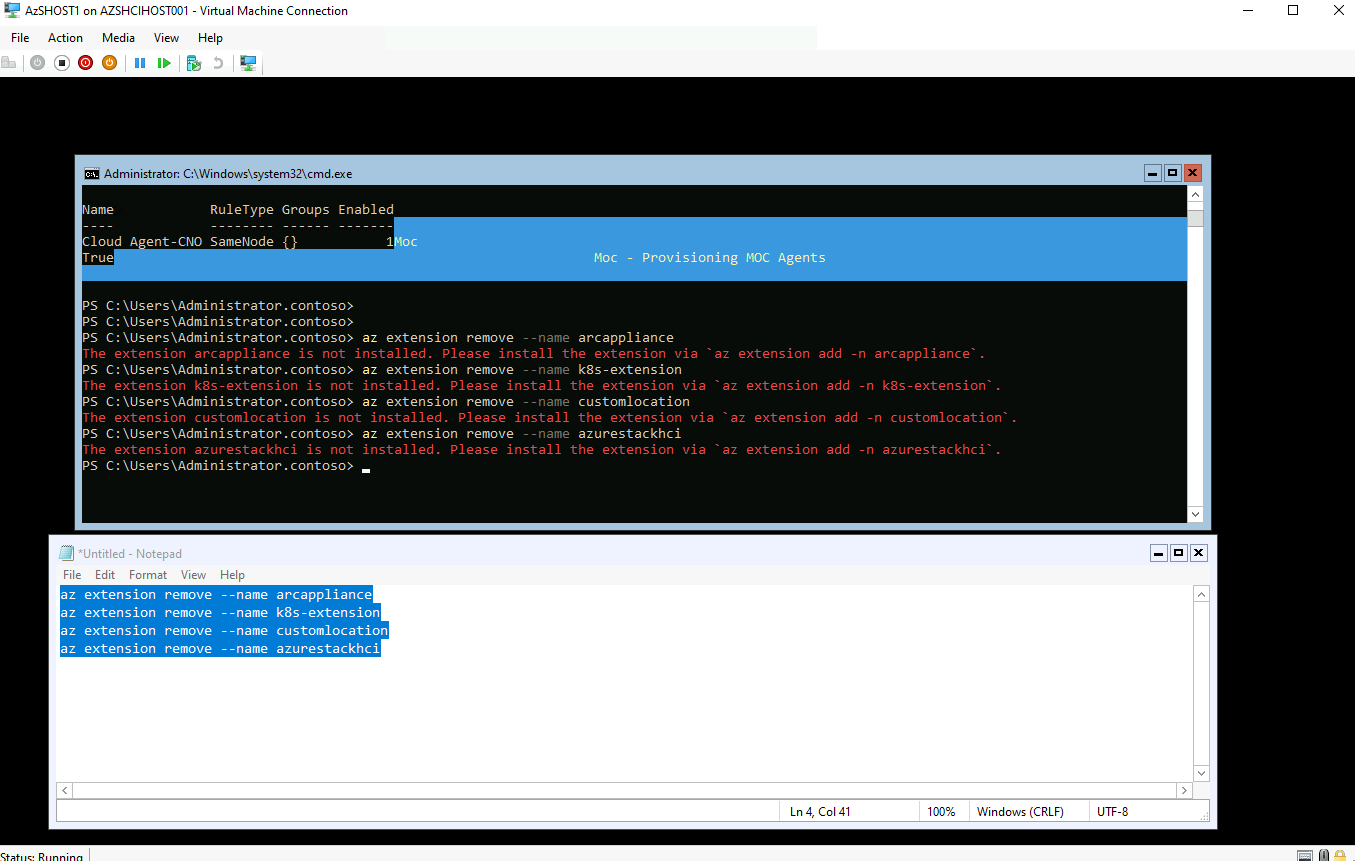Open Notepad's Format menu

pos(148,575)
